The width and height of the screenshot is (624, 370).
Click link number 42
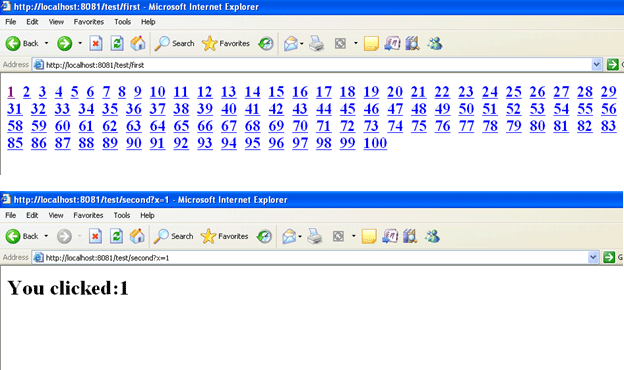pyautogui.click(x=276, y=109)
